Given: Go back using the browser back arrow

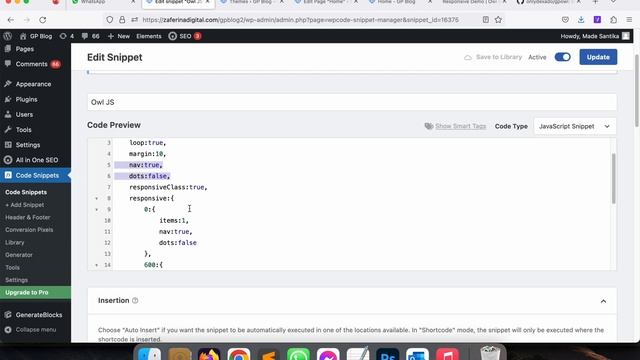Looking at the screenshot, I should coord(11,20).
